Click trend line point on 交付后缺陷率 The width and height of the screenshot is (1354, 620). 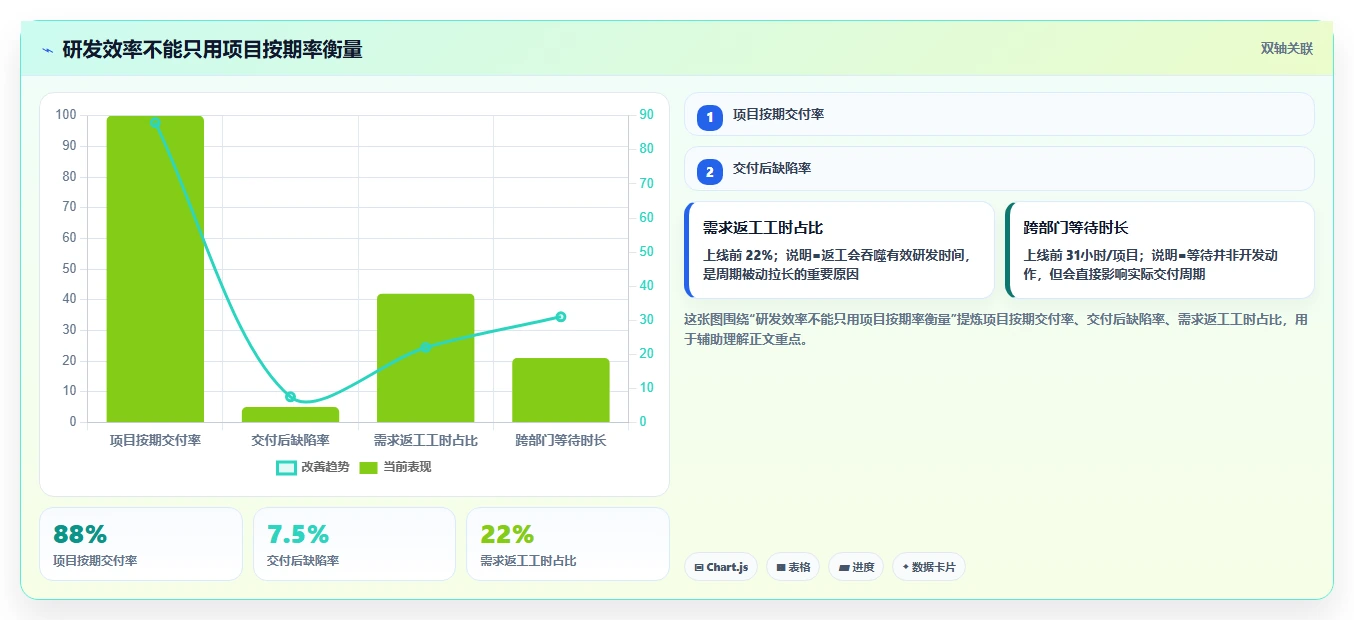pyautogui.click(x=290, y=397)
